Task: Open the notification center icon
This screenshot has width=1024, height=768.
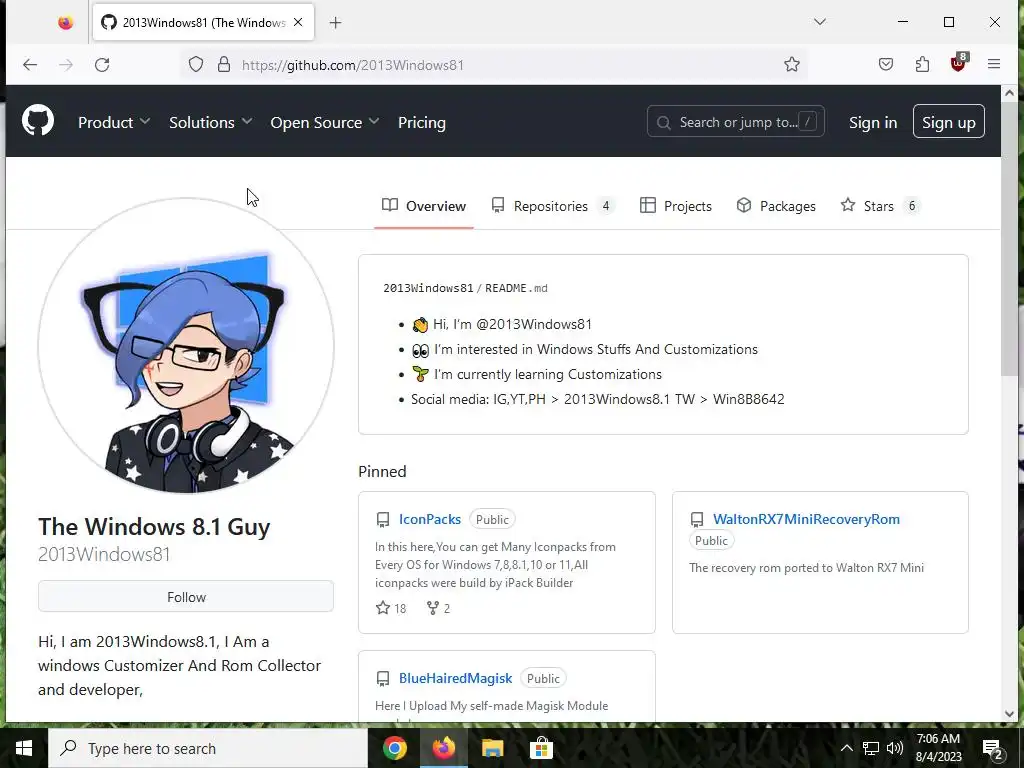Action: 993,748
